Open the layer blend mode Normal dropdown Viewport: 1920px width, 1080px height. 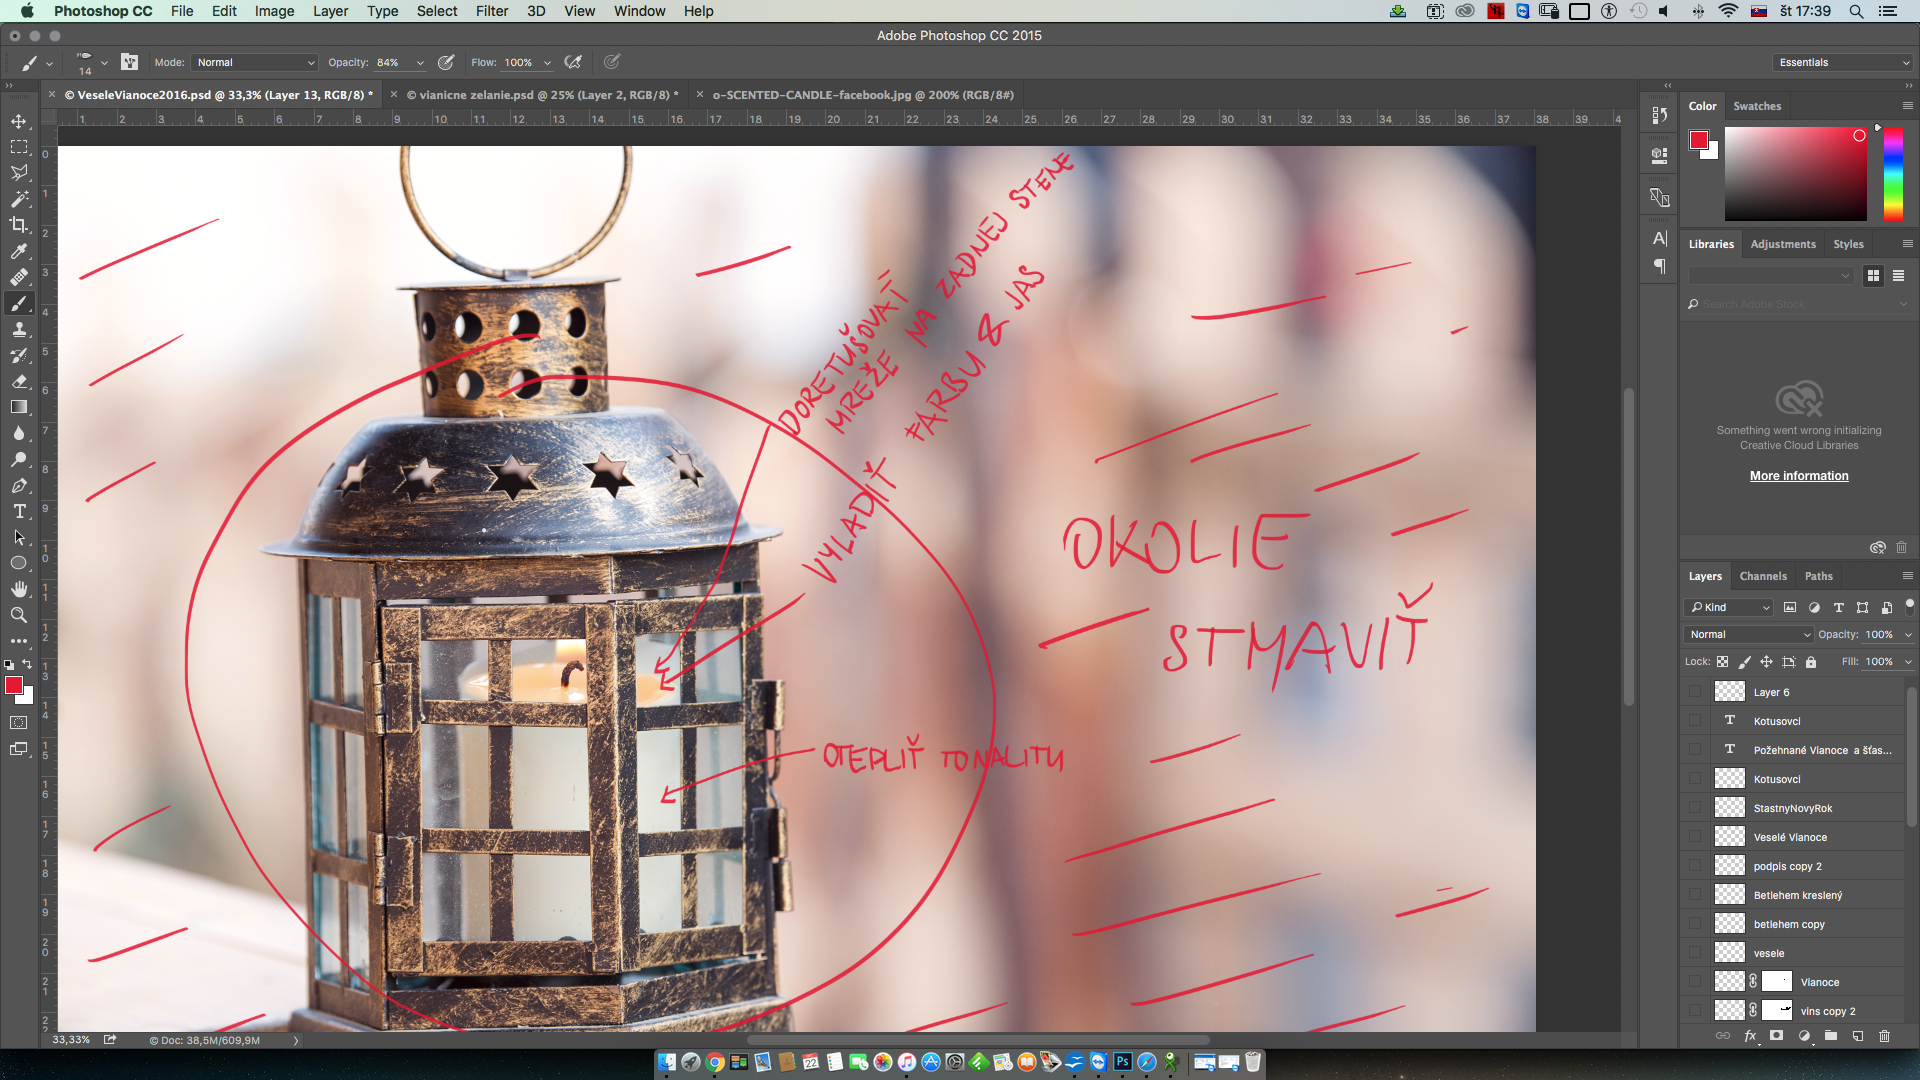coord(1749,634)
